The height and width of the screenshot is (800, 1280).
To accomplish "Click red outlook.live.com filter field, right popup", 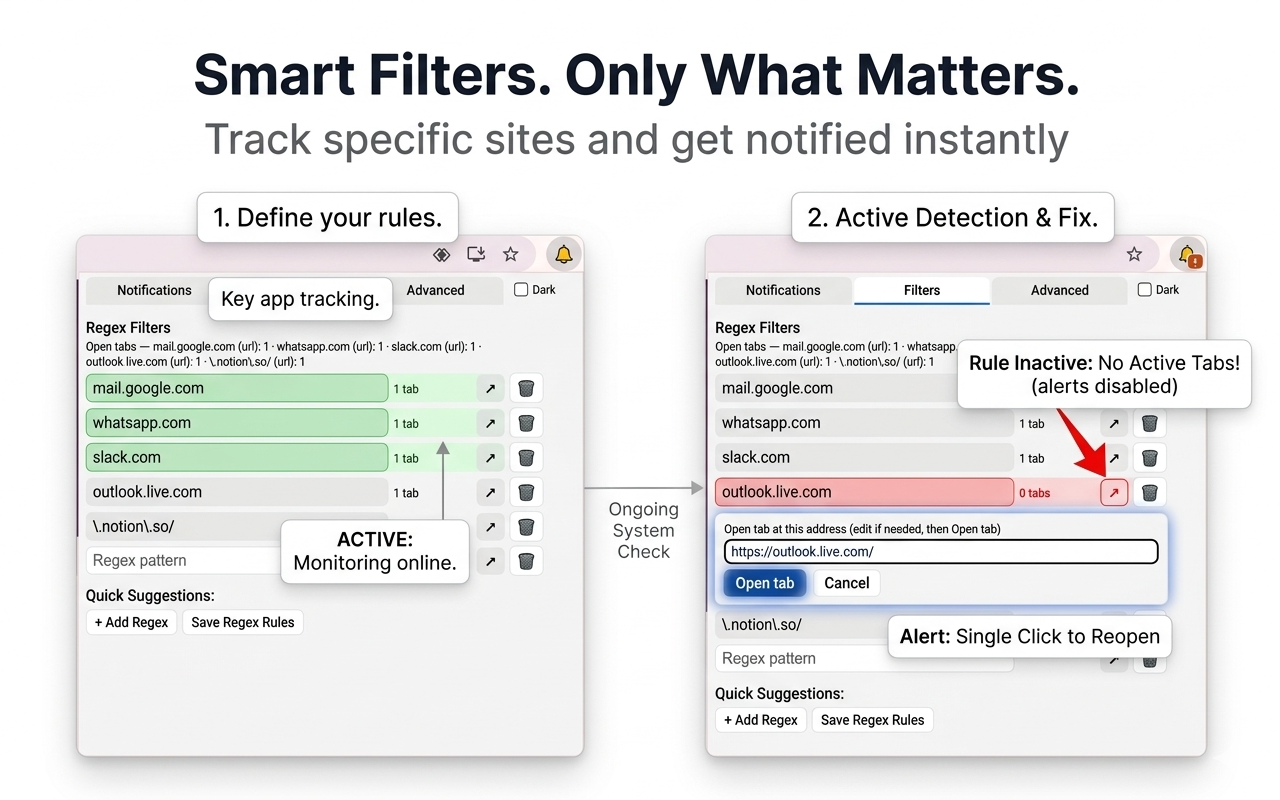I will click(864, 492).
